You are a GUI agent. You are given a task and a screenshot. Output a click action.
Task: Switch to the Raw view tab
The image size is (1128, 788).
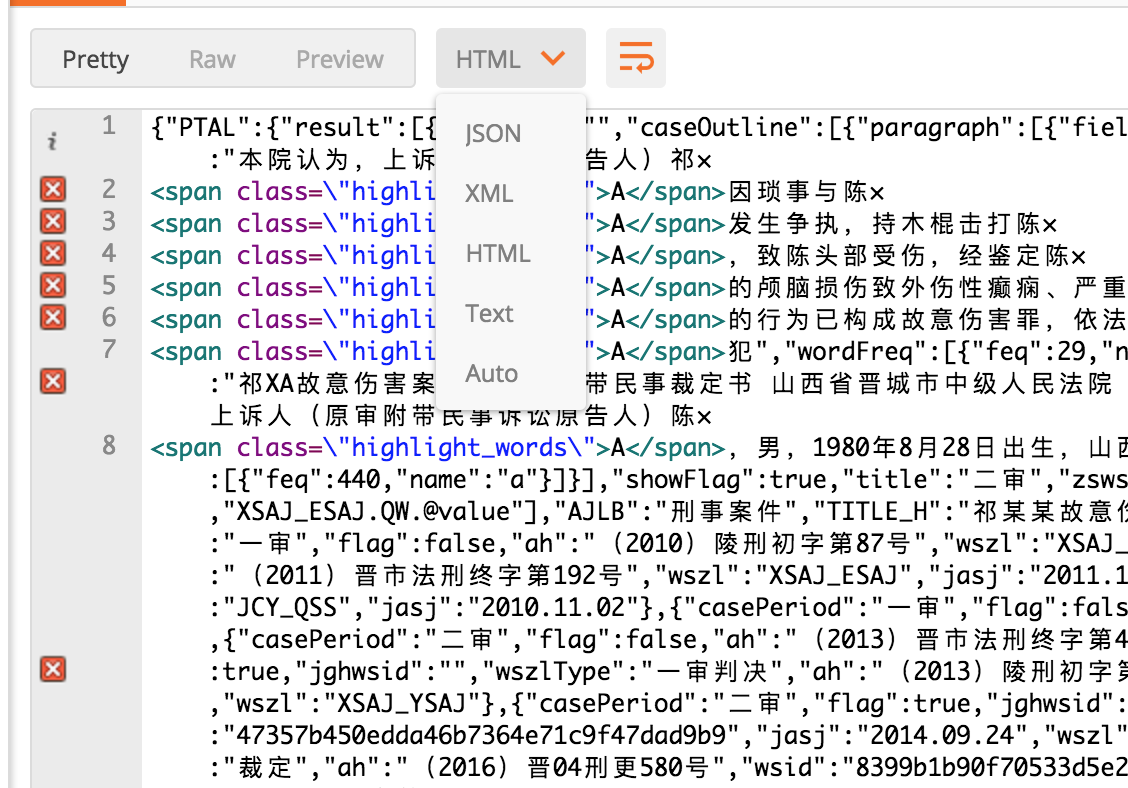point(211,59)
